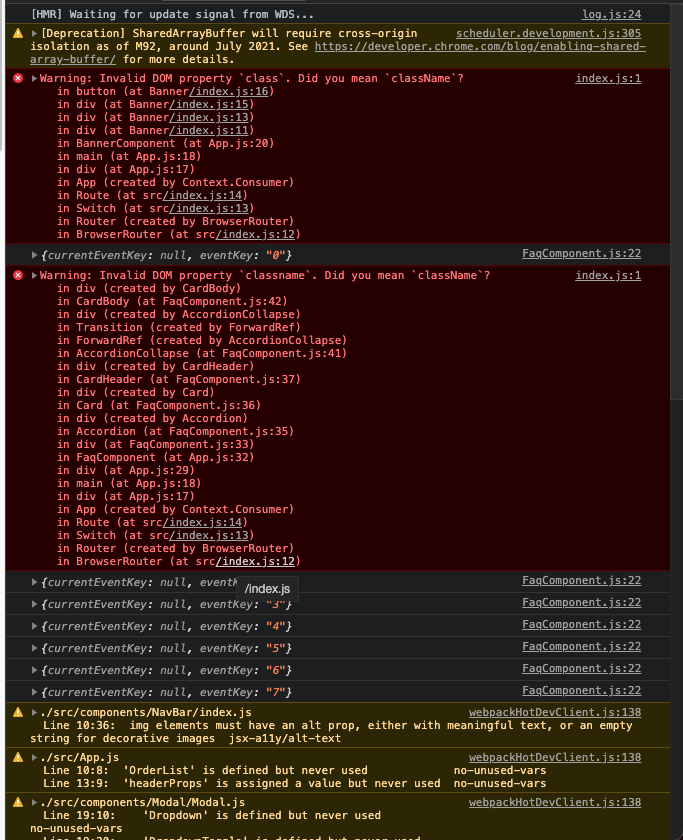
Task: Open src/index.js:14 link in the `classname` warning stack
Action: [x=202, y=522]
